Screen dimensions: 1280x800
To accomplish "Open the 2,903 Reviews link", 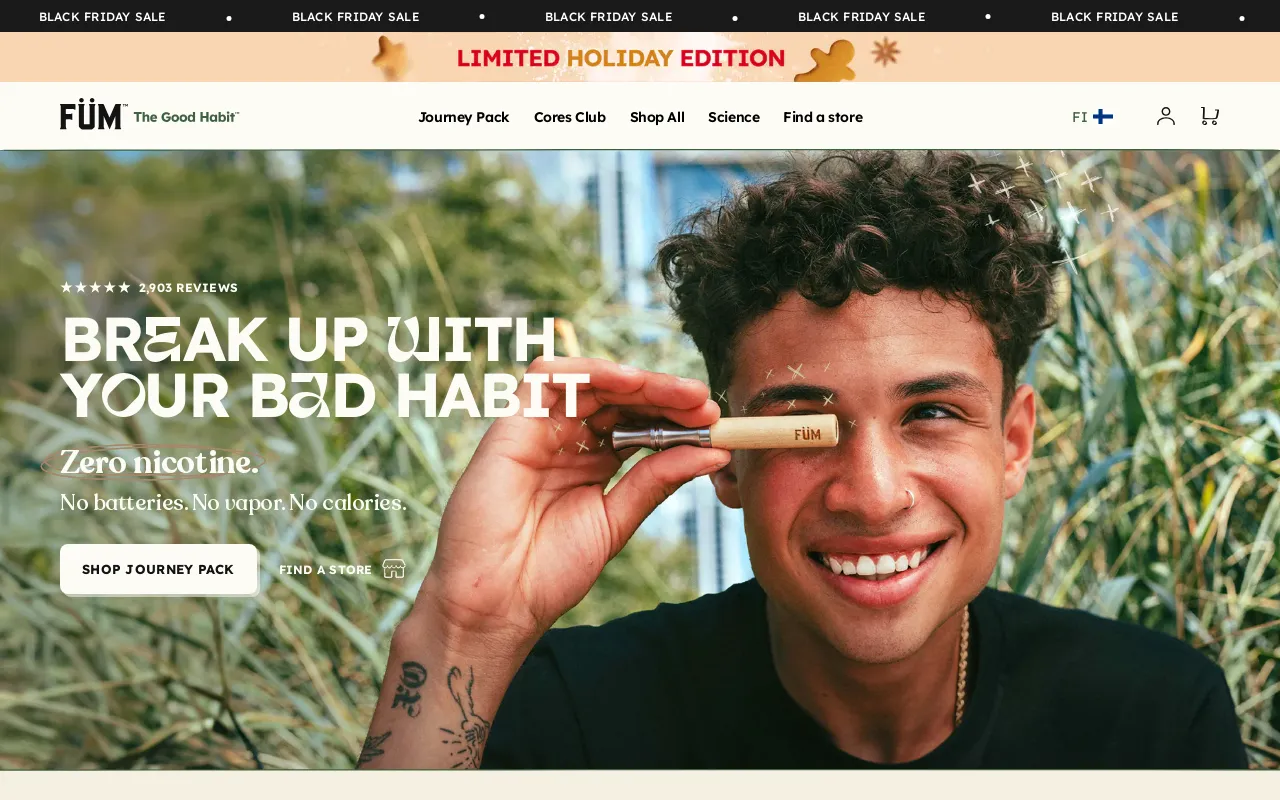I will 188,288.
